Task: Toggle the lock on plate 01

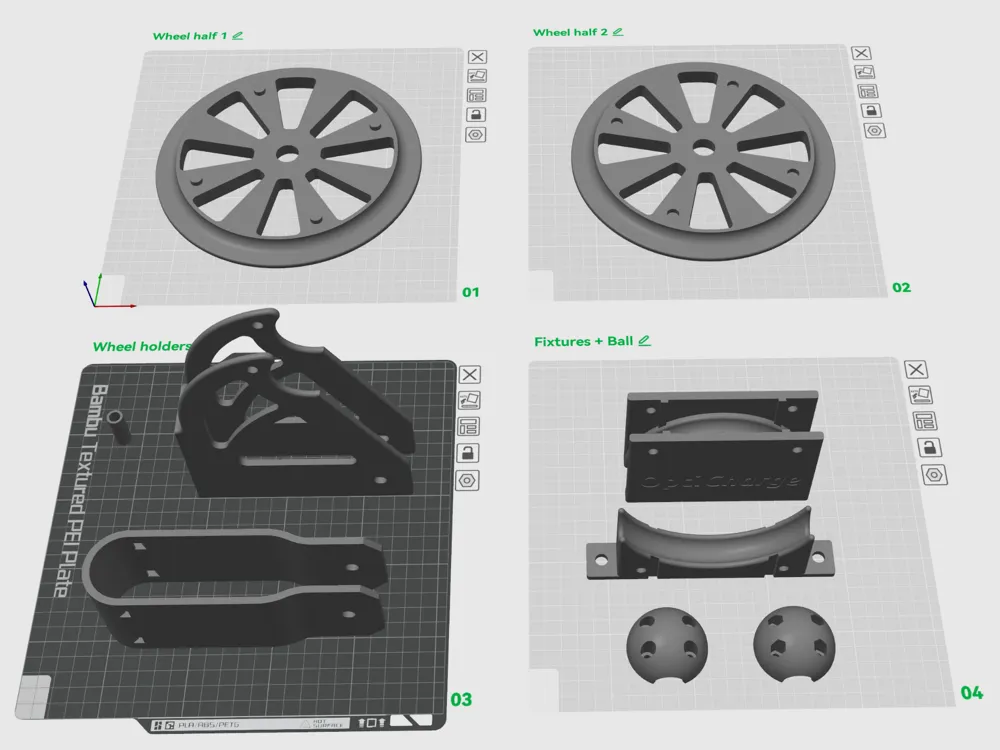Action: 477,114
